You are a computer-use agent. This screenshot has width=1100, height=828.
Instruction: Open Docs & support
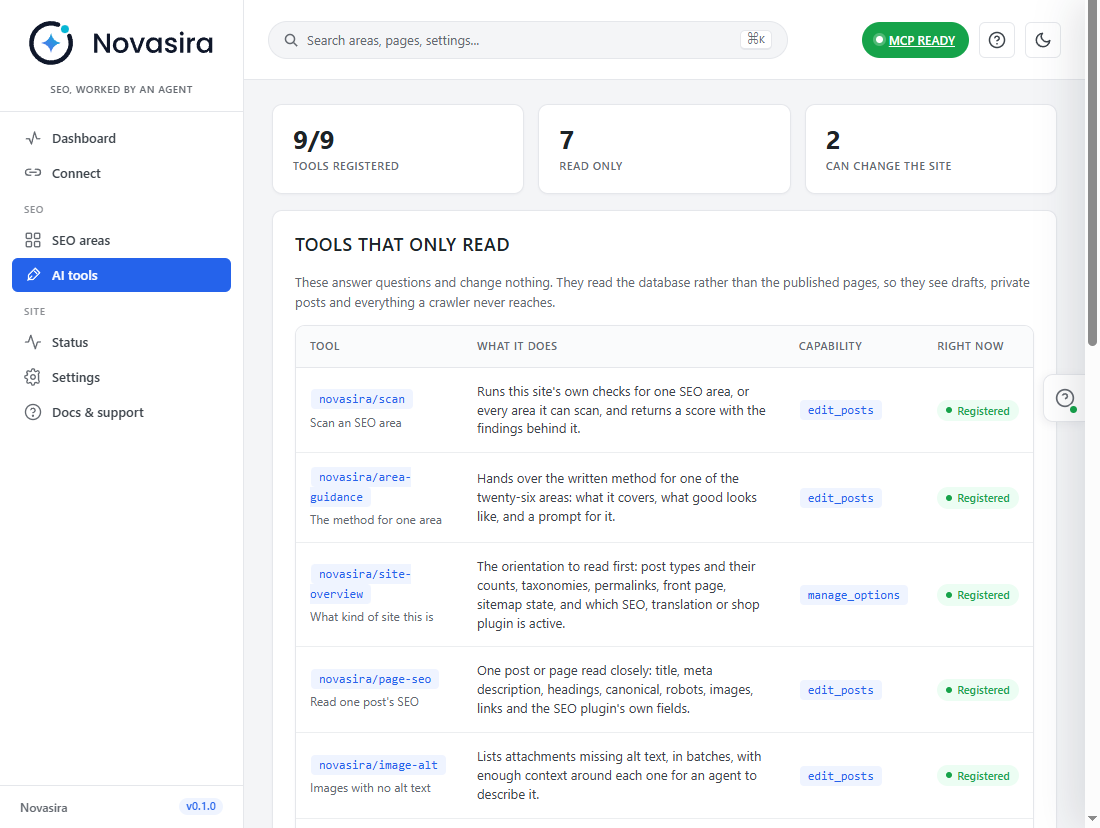point(121,413)
